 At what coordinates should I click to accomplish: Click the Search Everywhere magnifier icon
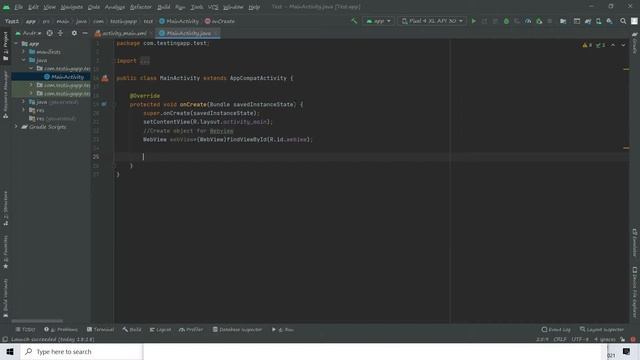pyautogui.click(x=623, y=21)
